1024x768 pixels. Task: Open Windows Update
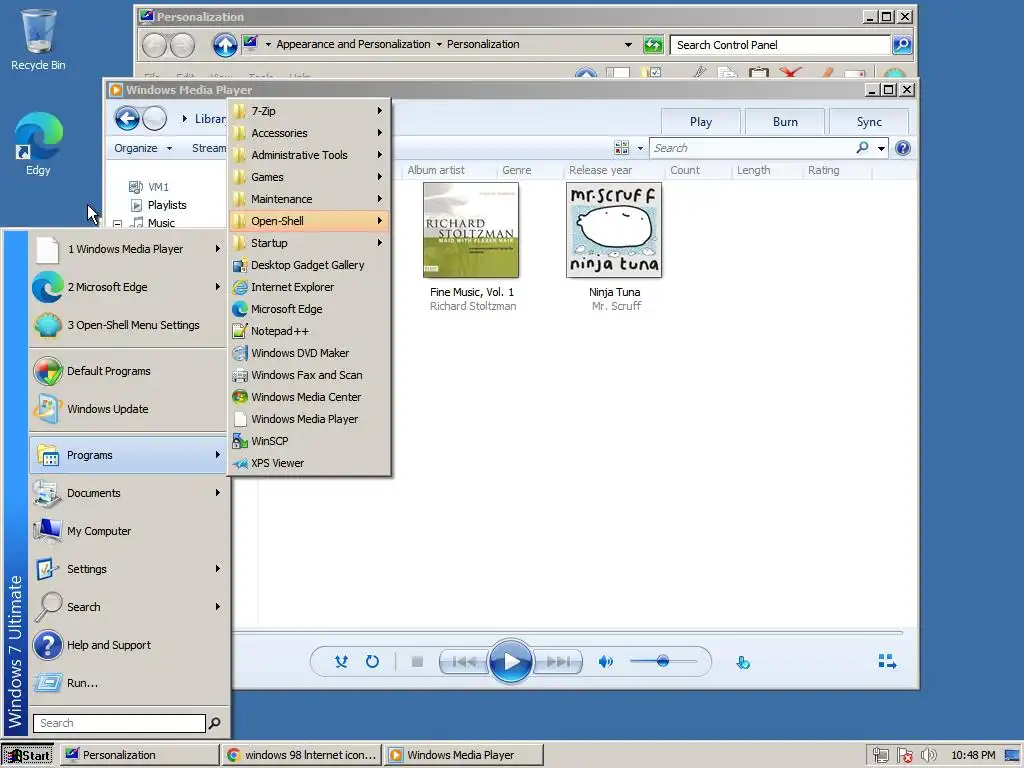[128, 409]
